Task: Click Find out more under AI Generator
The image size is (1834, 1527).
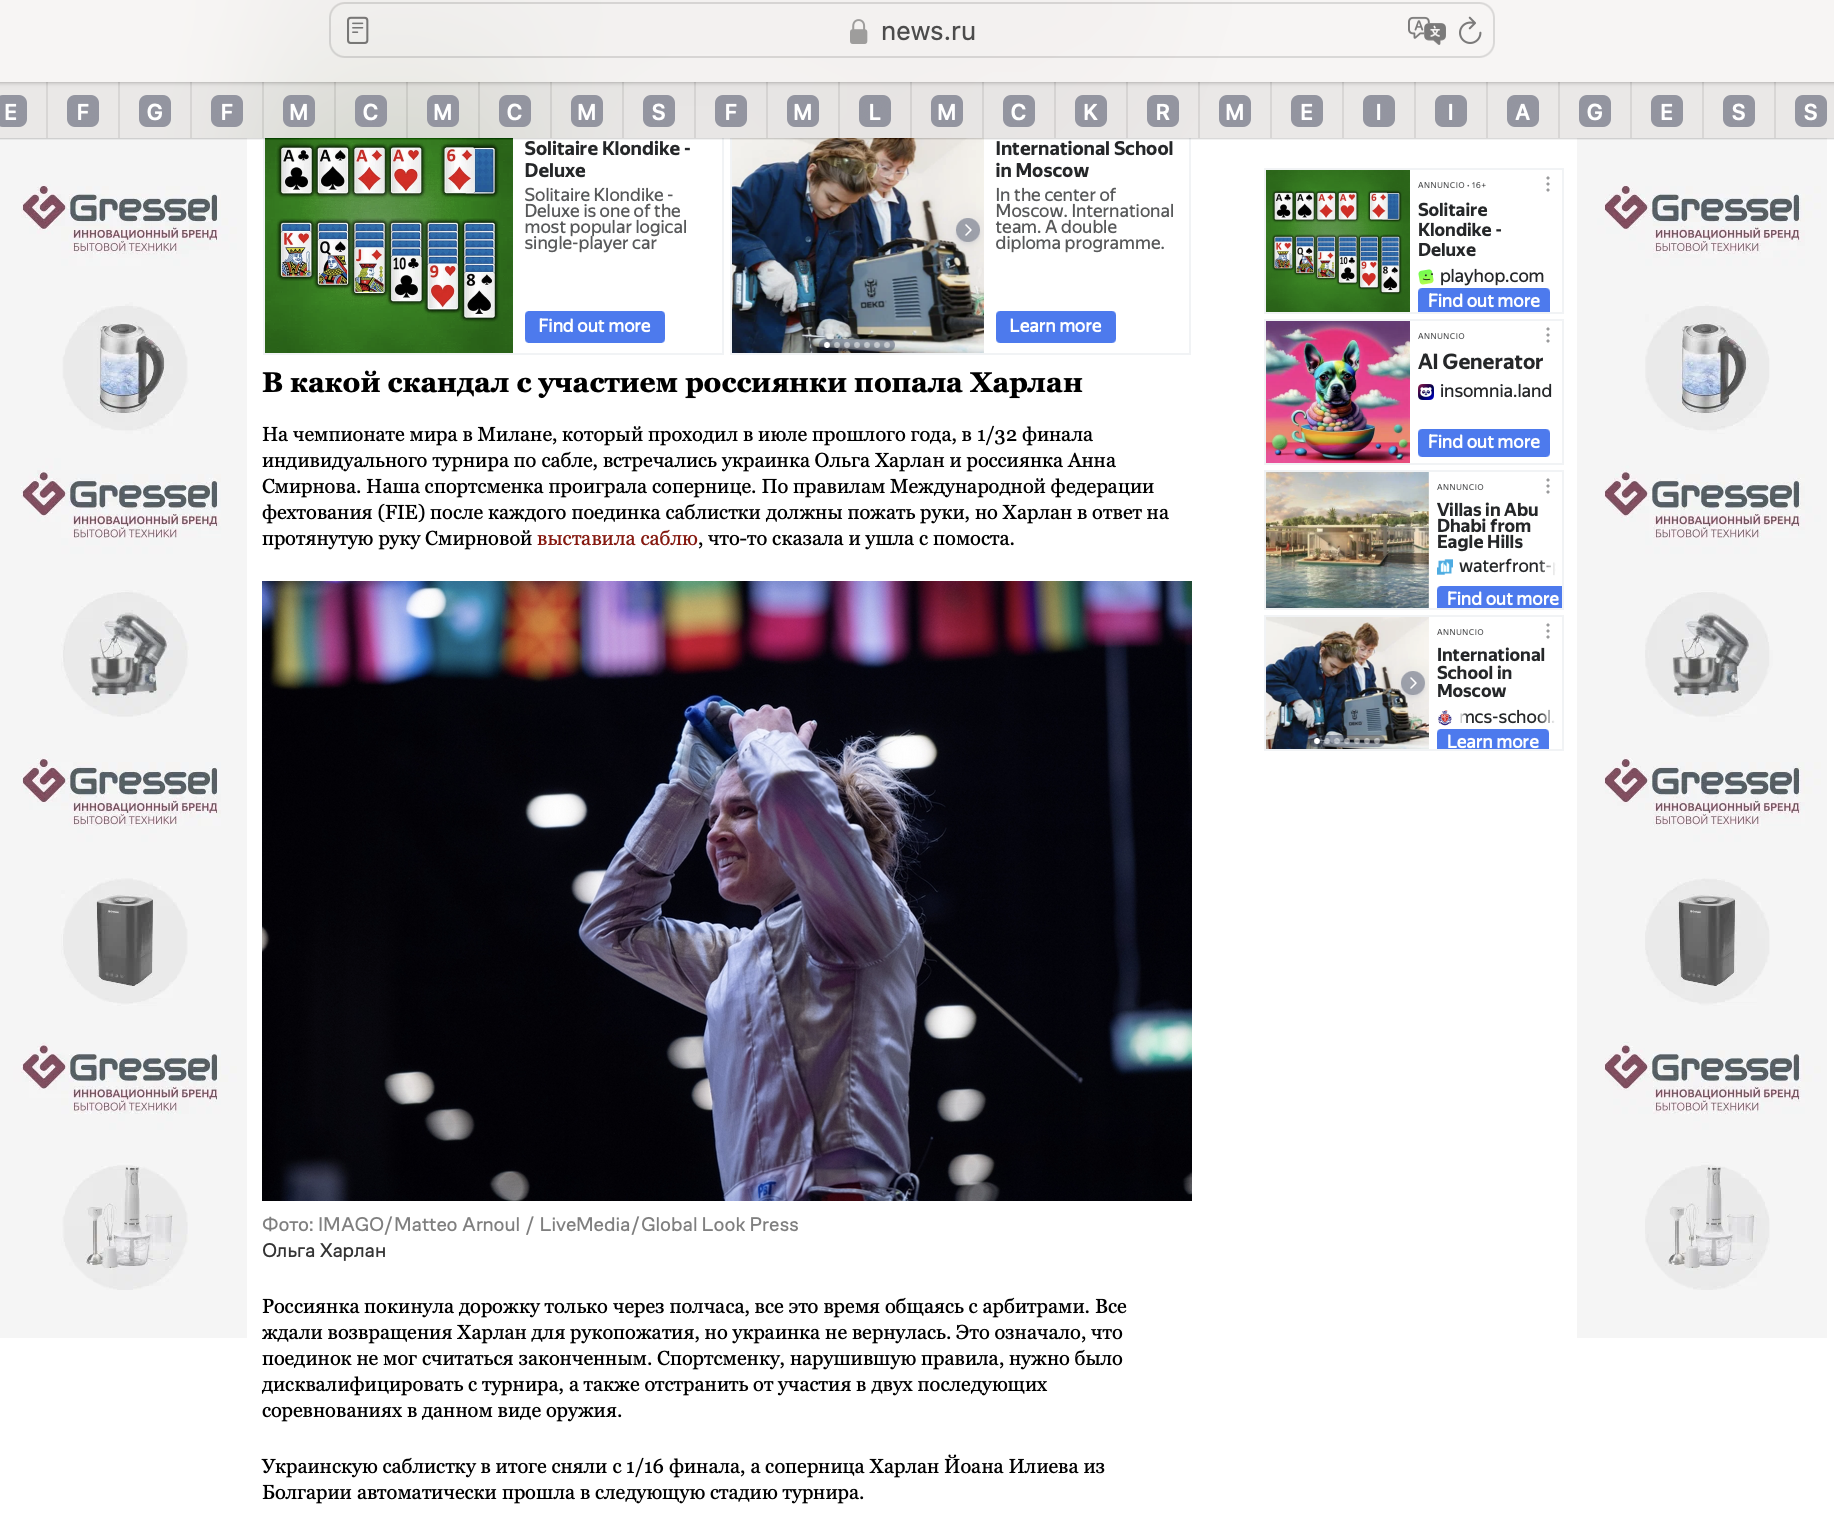Action: [1483, 442]
